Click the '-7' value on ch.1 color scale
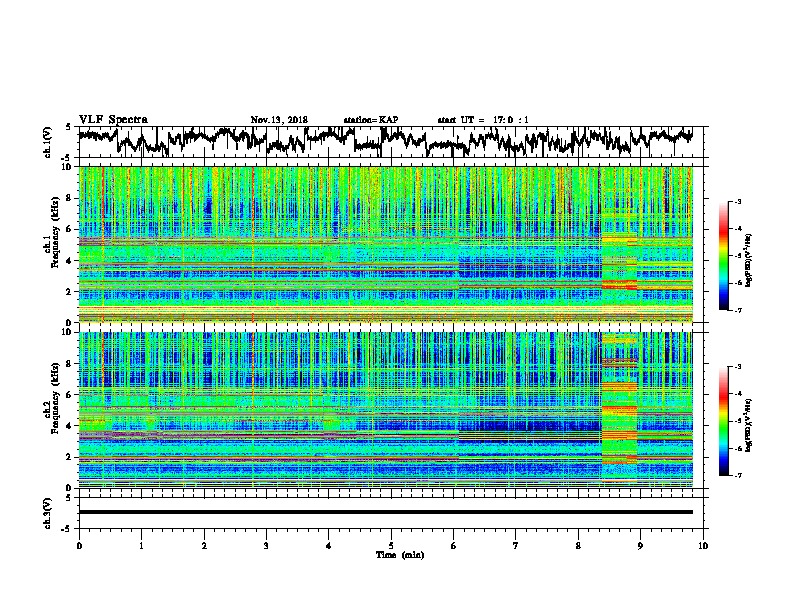Image resolution: width=792 pixels, height=612 pixels. pos(737,310)
